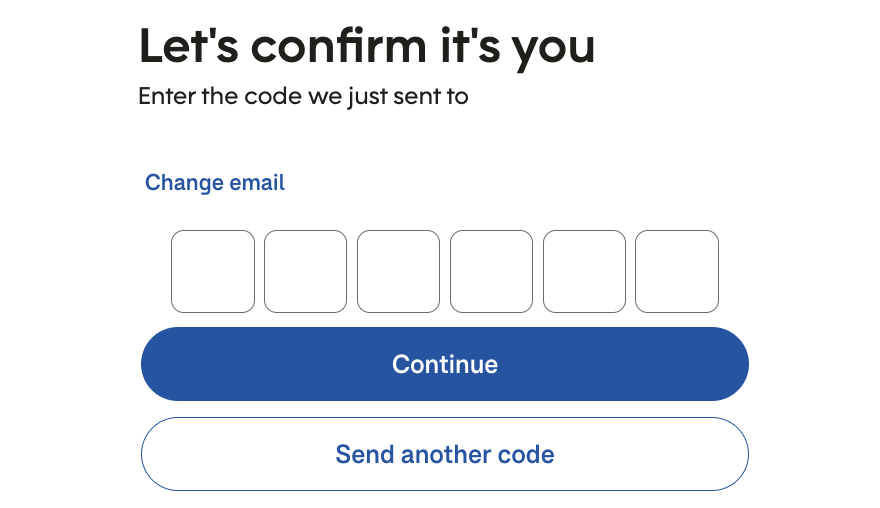Focus the first code digit box
880x508 pixels.
(x=213, y=271)
